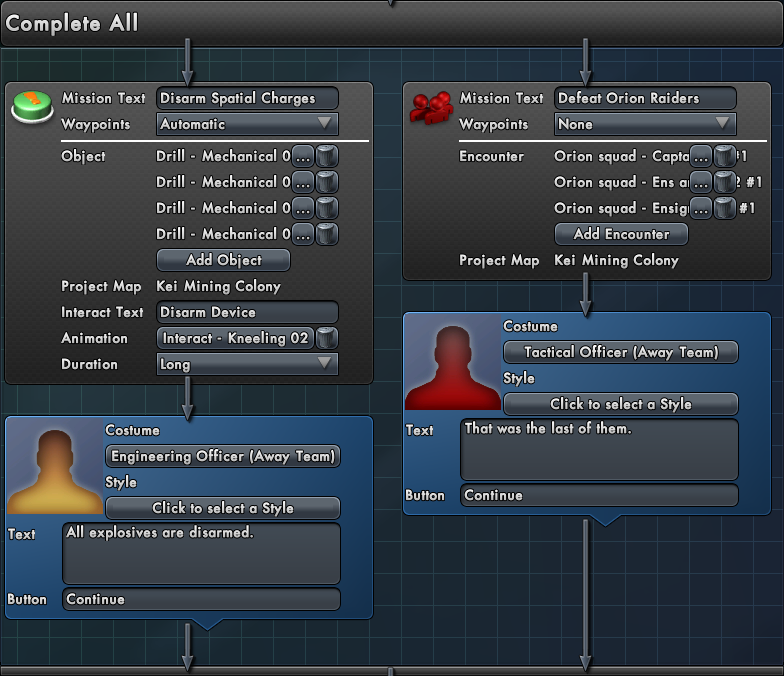Delete the first Drill - Mechanical object via trash icon
The height and width of the screenshot is (676, 784).
point(327,156)
